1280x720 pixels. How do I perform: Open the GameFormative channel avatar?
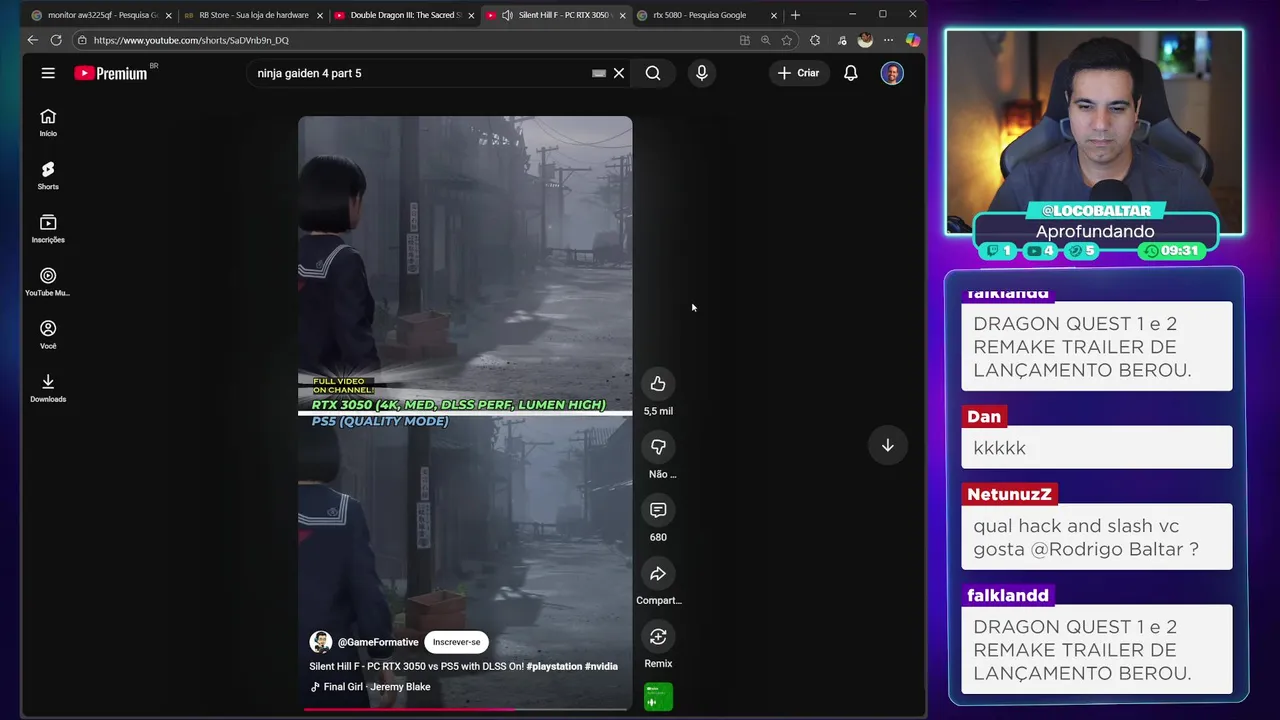(x=321, y=642)
